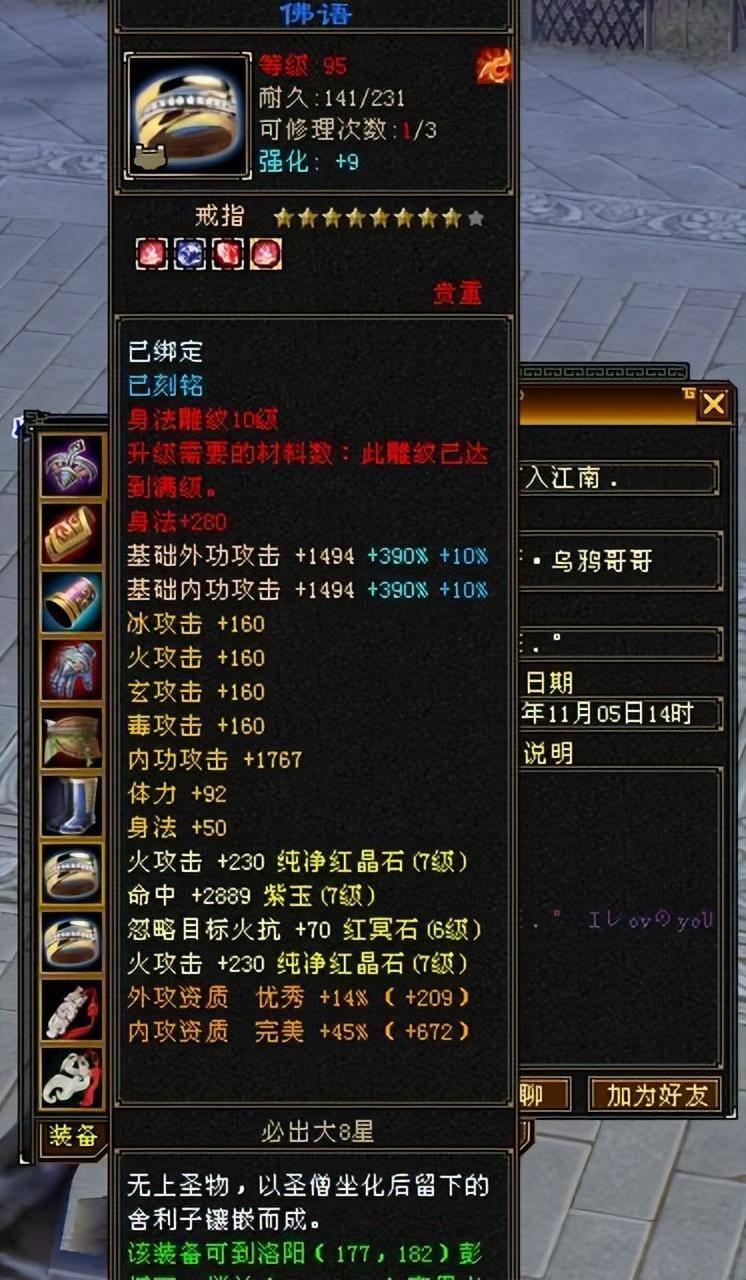746x1280 pixels.
Task: Select the highlighted first ring slot
Action: pos(72,874)
